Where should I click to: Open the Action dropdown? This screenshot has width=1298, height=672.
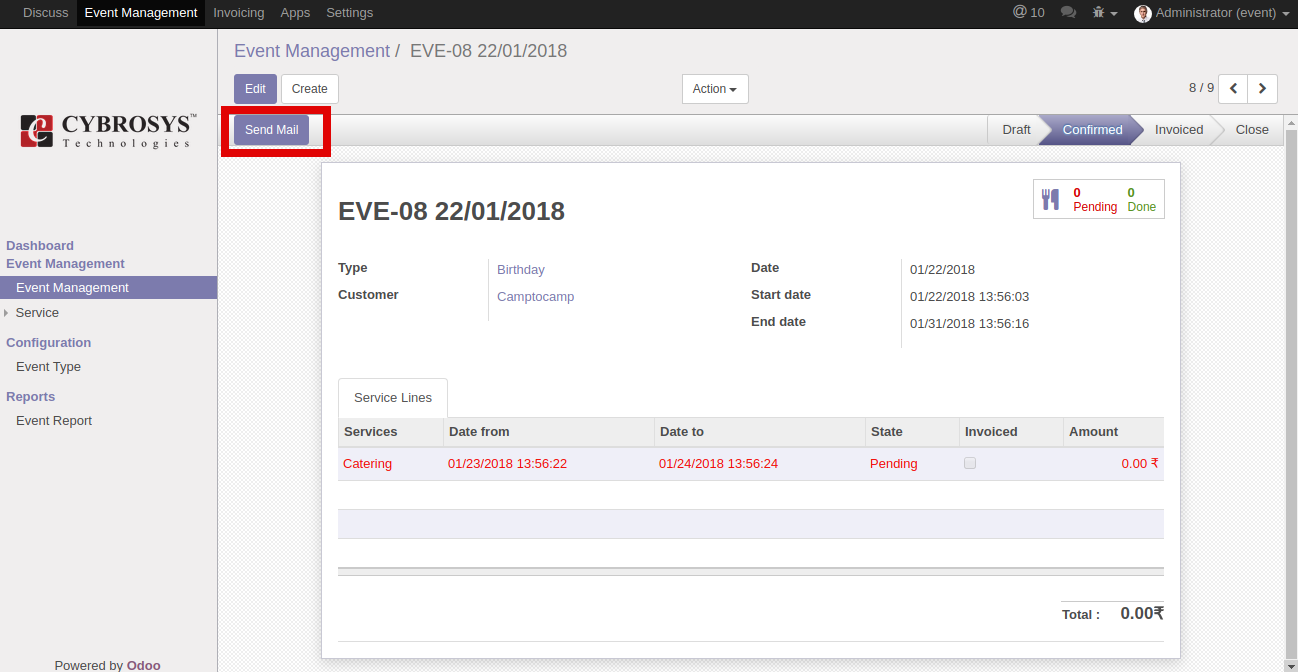coord(715,89)
